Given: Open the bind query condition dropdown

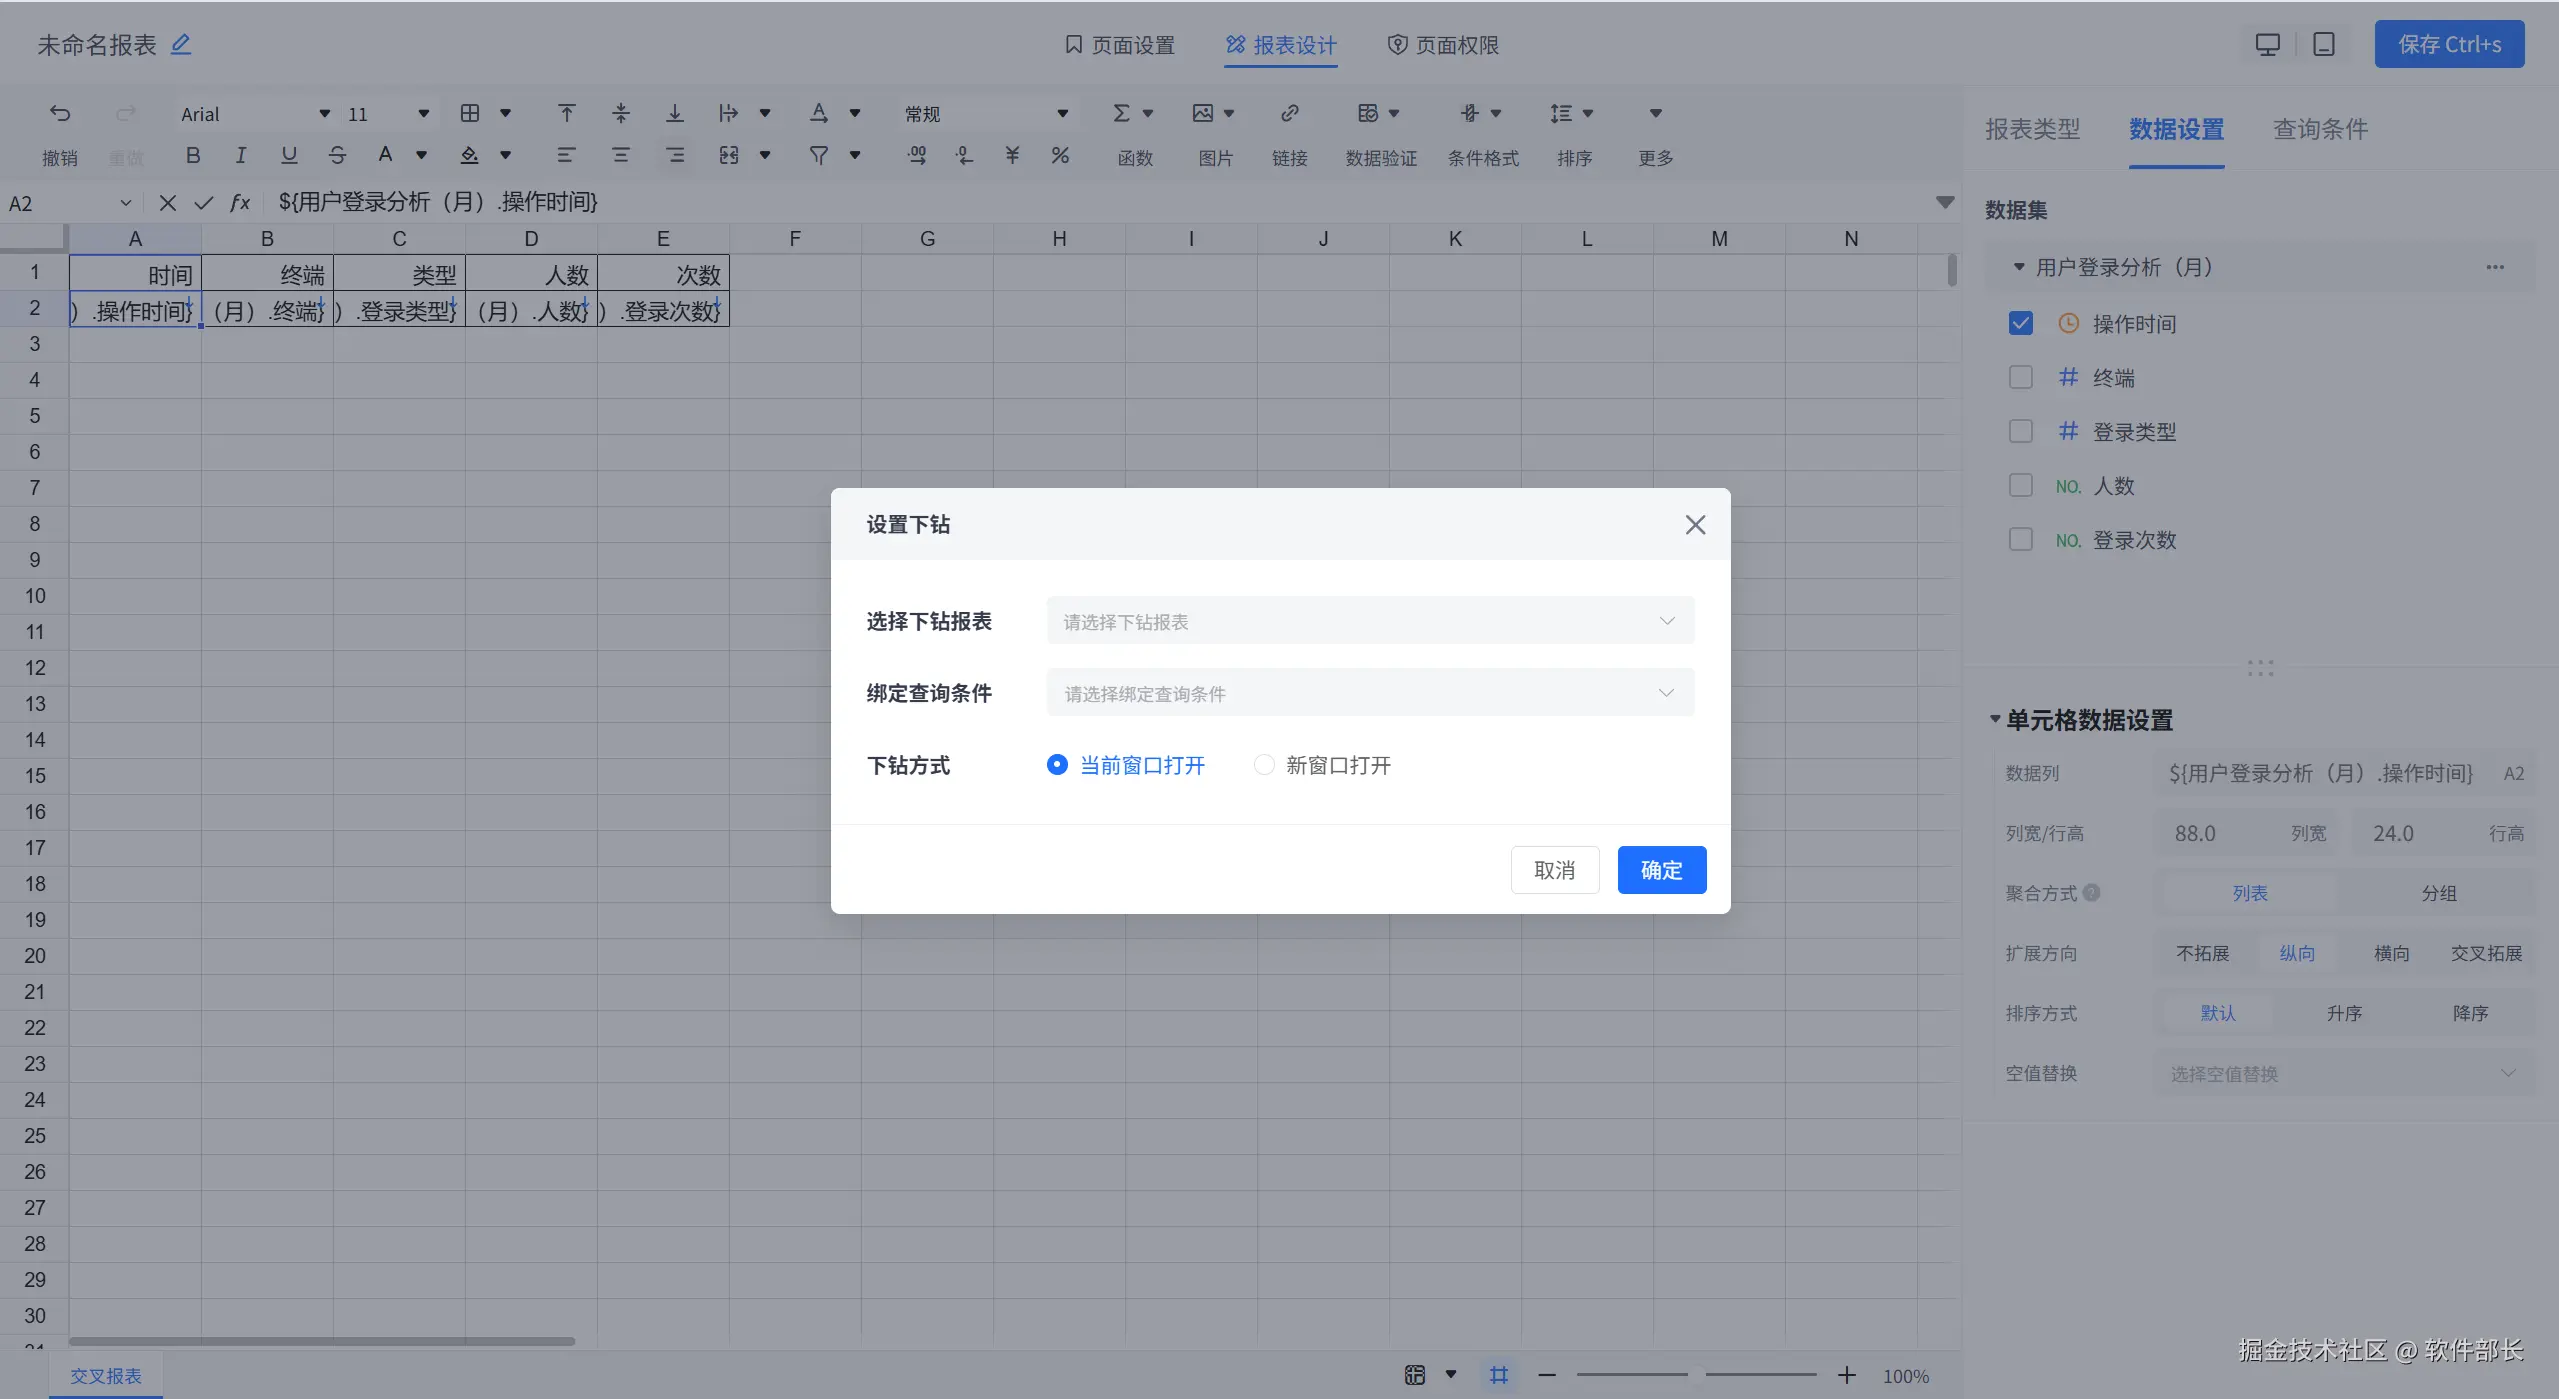Looking at the screenshot, I should (1370, 693).
